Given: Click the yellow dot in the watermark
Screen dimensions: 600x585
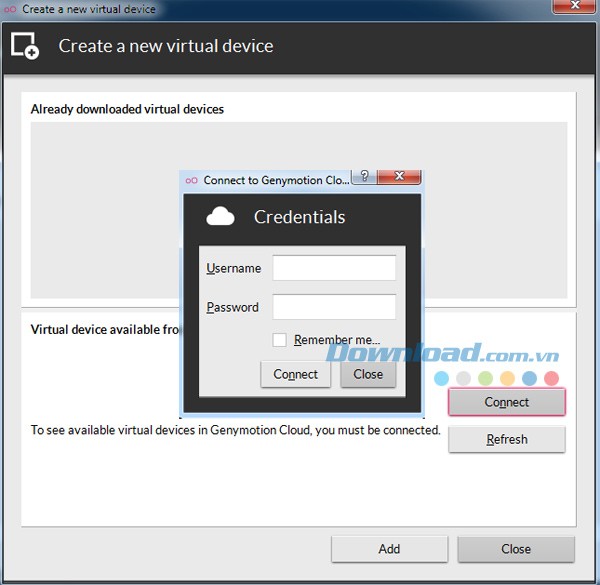Looking at the screenshot, I should coord(507,379).
